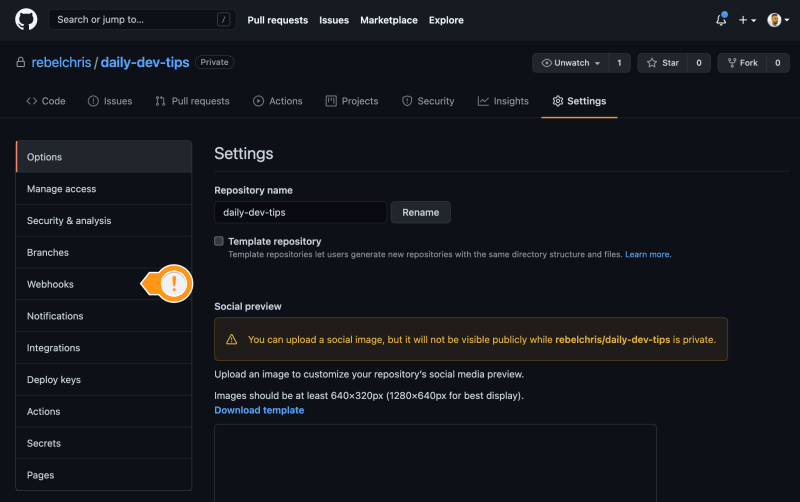Image resolution: width=800 pixels, height=502 pixels.
Task: Switch to the repository Actions tab
Action: point(278,101)
